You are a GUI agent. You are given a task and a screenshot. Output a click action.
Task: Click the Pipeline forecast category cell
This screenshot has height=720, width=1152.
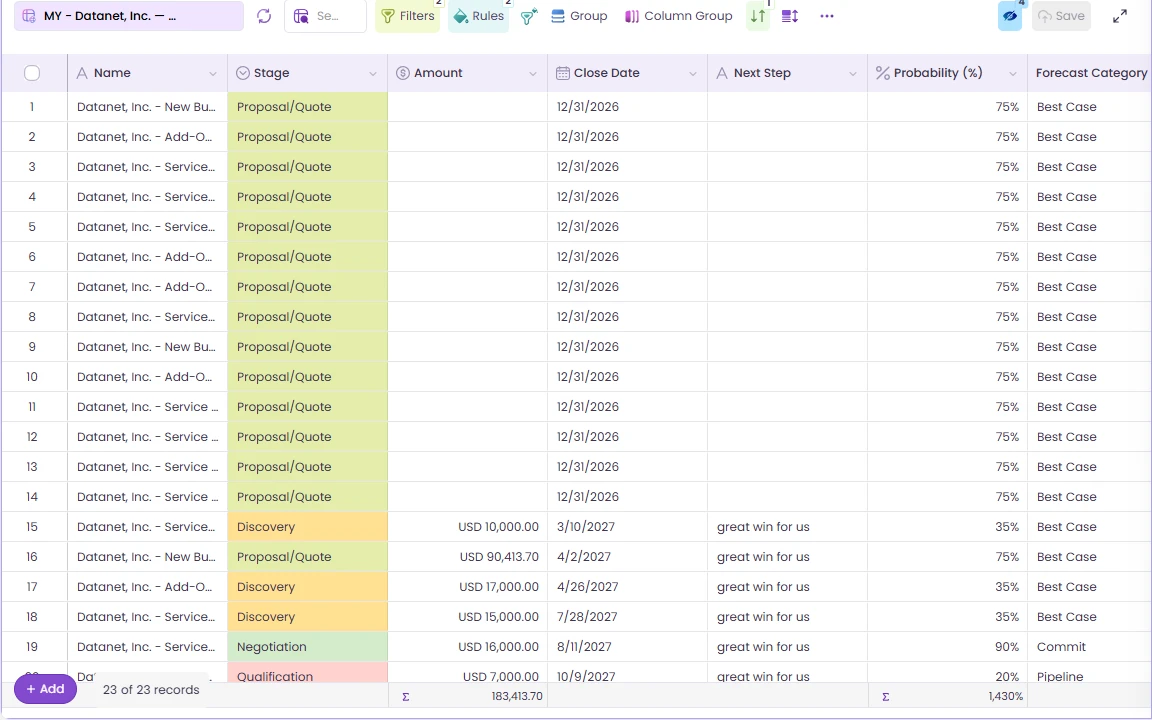coord(1090,673)
